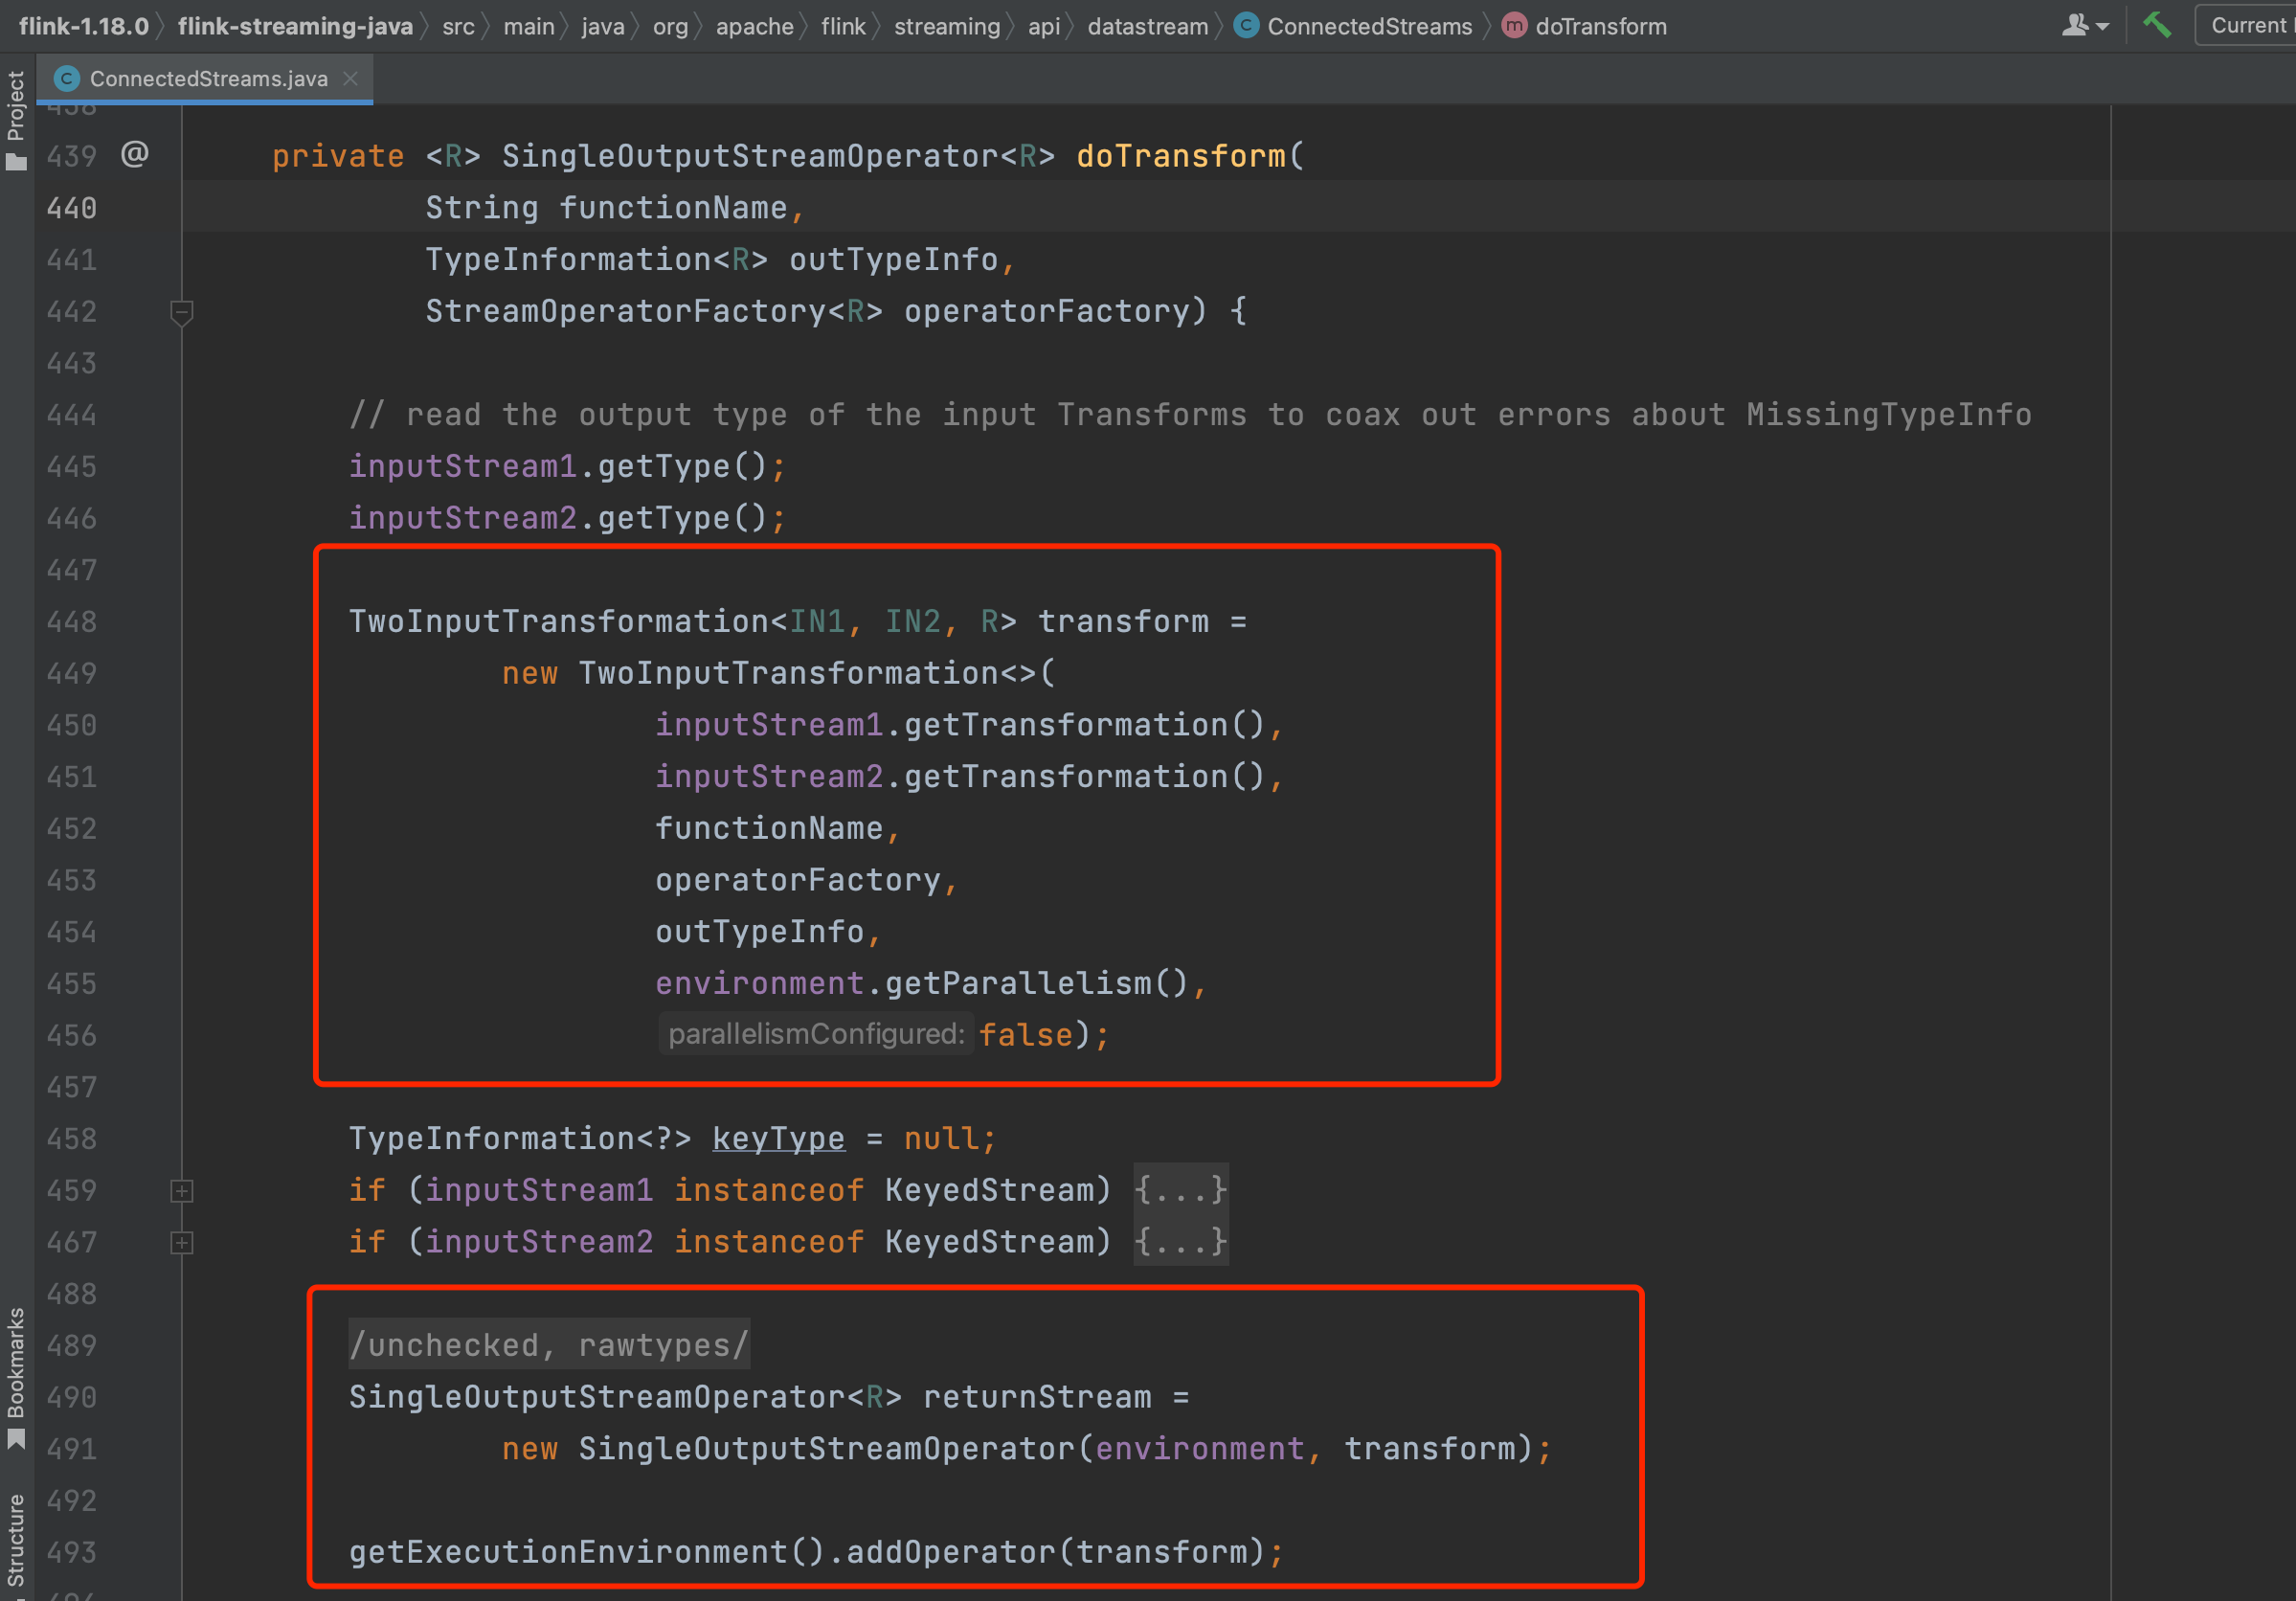Expand folded inputStream2 if block at line 467
Image resolution: width=2296 pixels, height=1601 pixels.
(181, 1243)
